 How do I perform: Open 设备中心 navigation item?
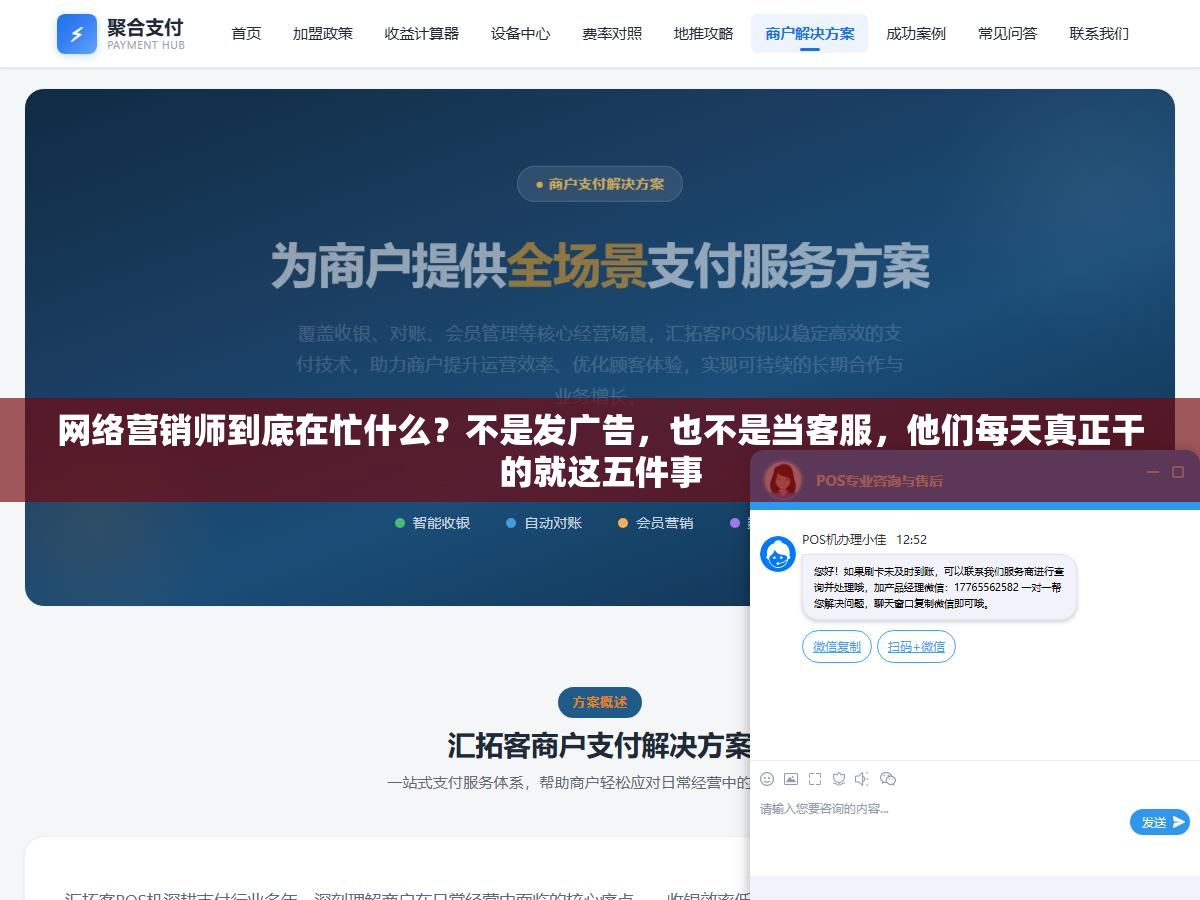tap(520, 34)
